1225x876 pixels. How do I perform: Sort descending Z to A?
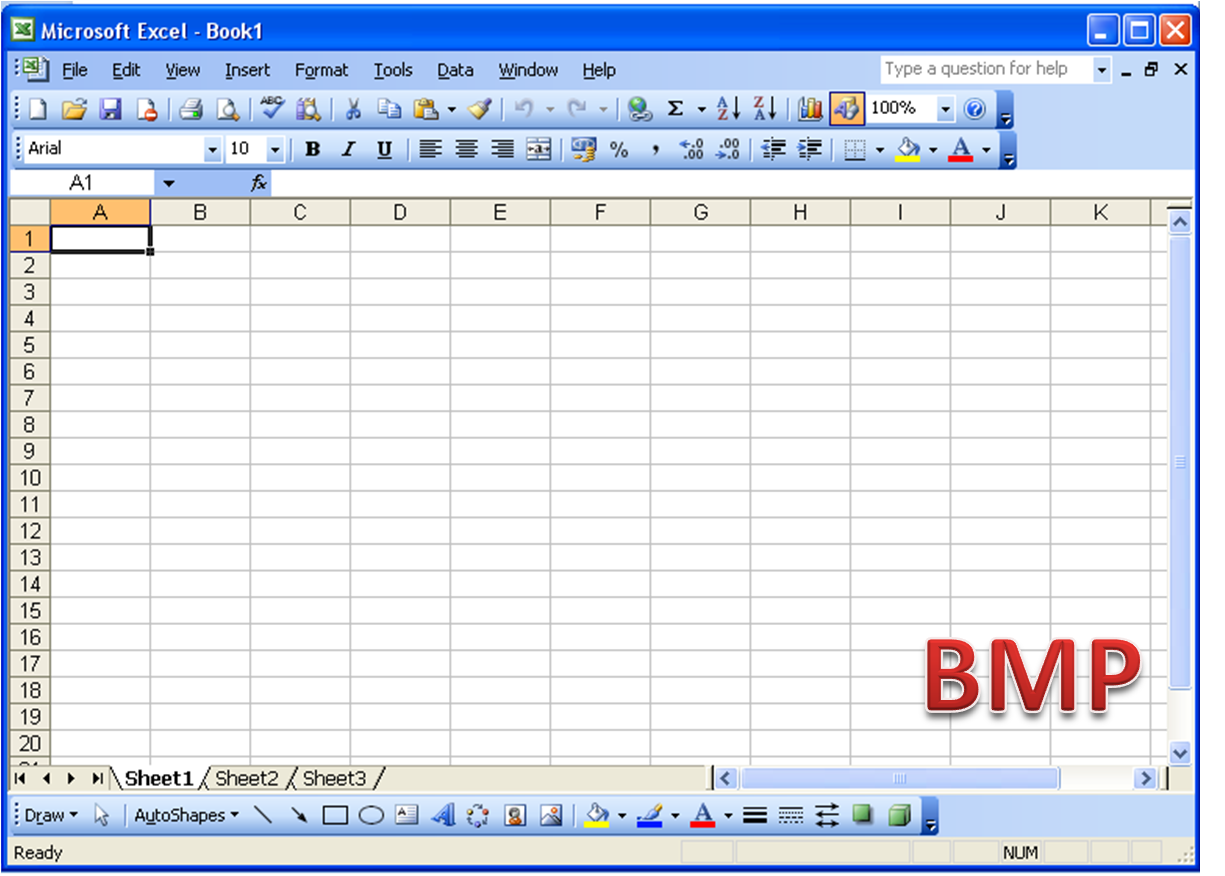(765, 109)
